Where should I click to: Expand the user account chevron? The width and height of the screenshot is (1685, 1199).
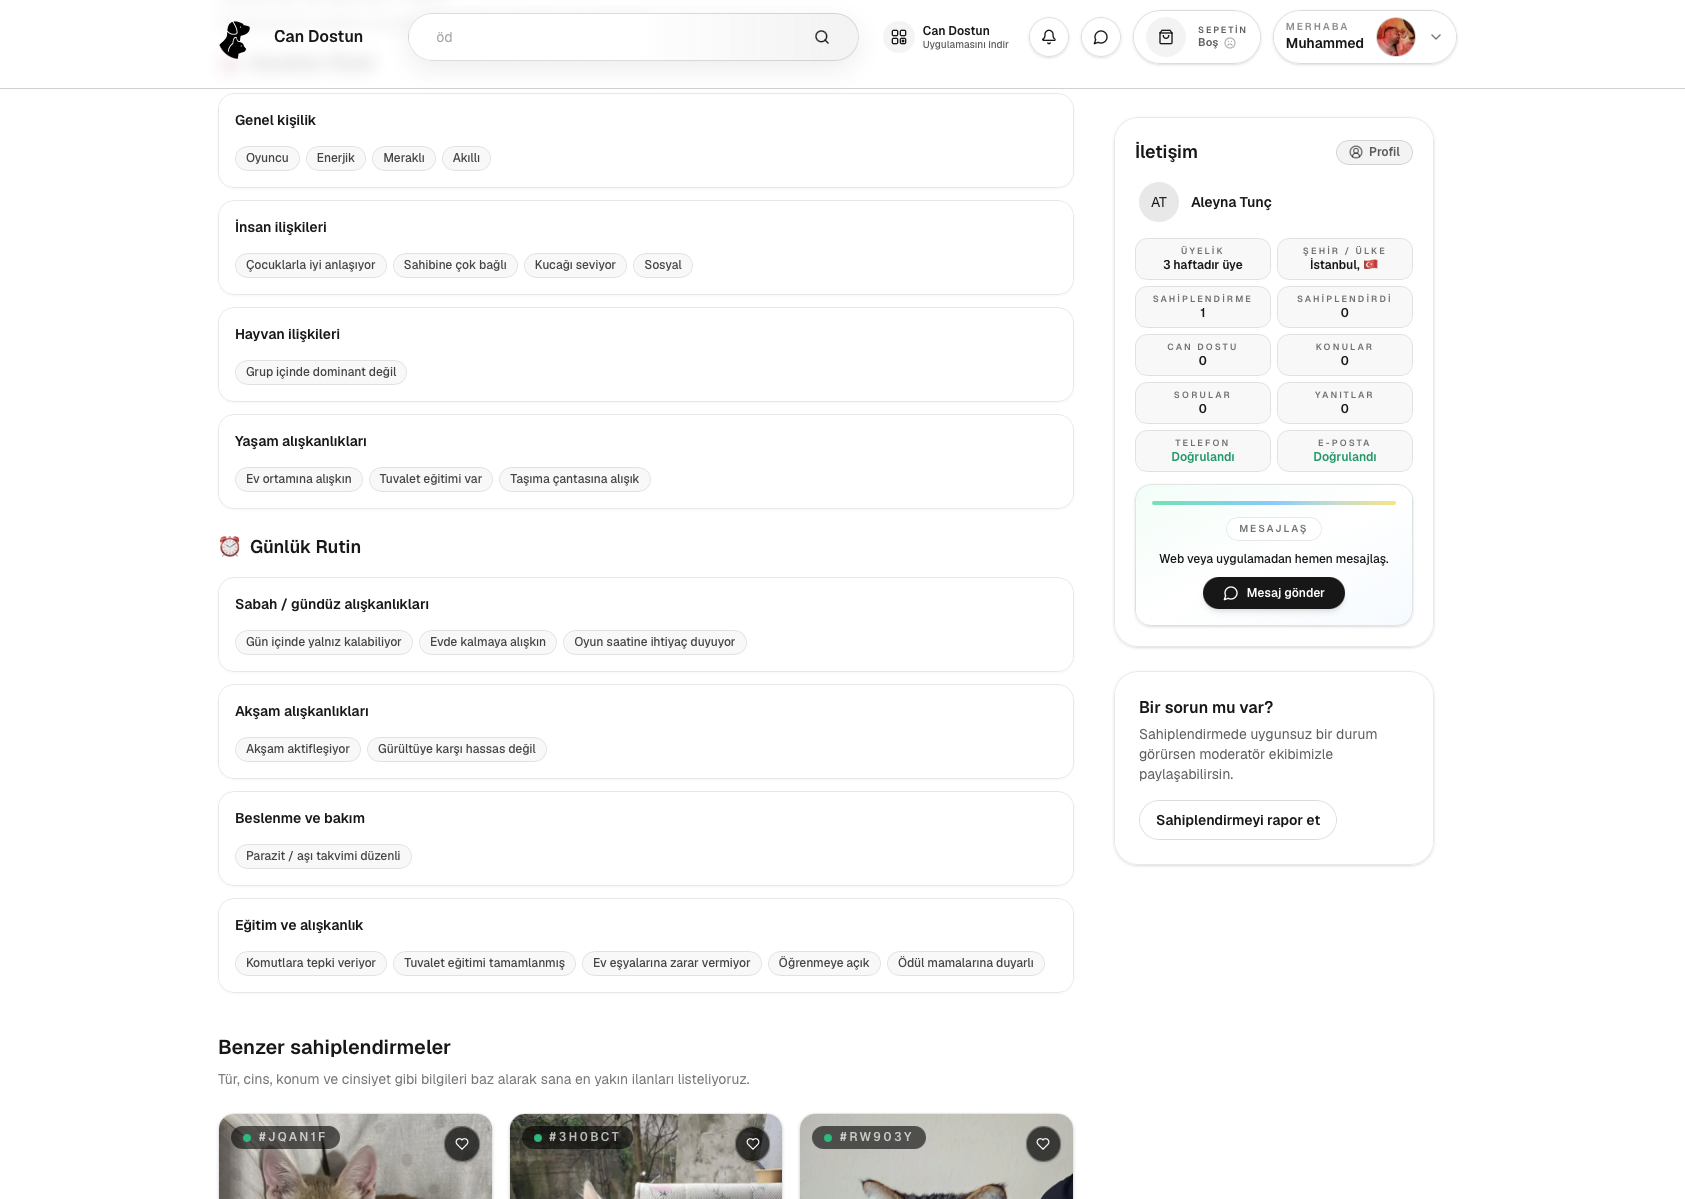pyautogui.click(x=1436, y=37)
